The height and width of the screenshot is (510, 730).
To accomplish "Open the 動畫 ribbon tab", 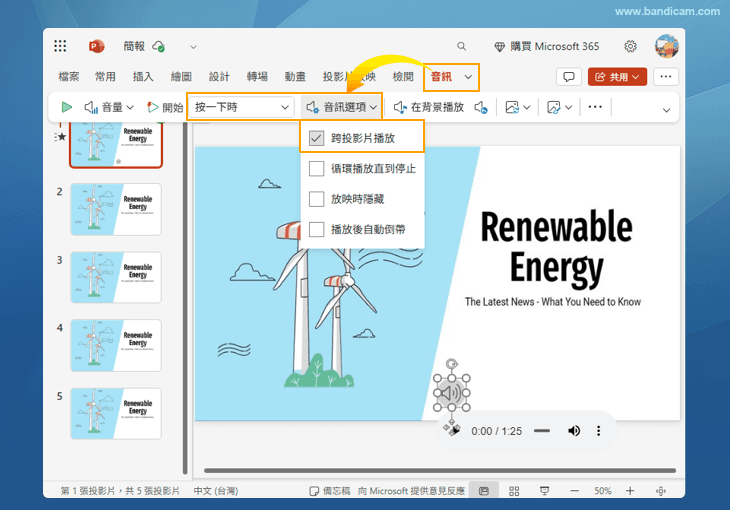I will [295, 77].
